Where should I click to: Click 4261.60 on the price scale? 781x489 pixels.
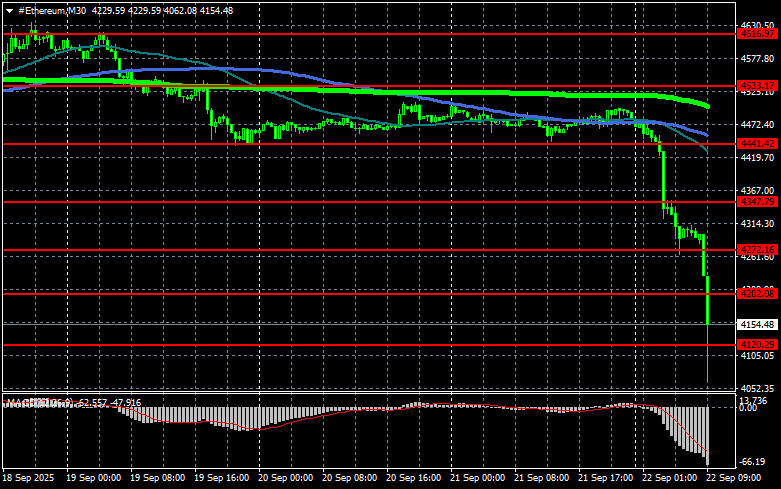[757, 257]
